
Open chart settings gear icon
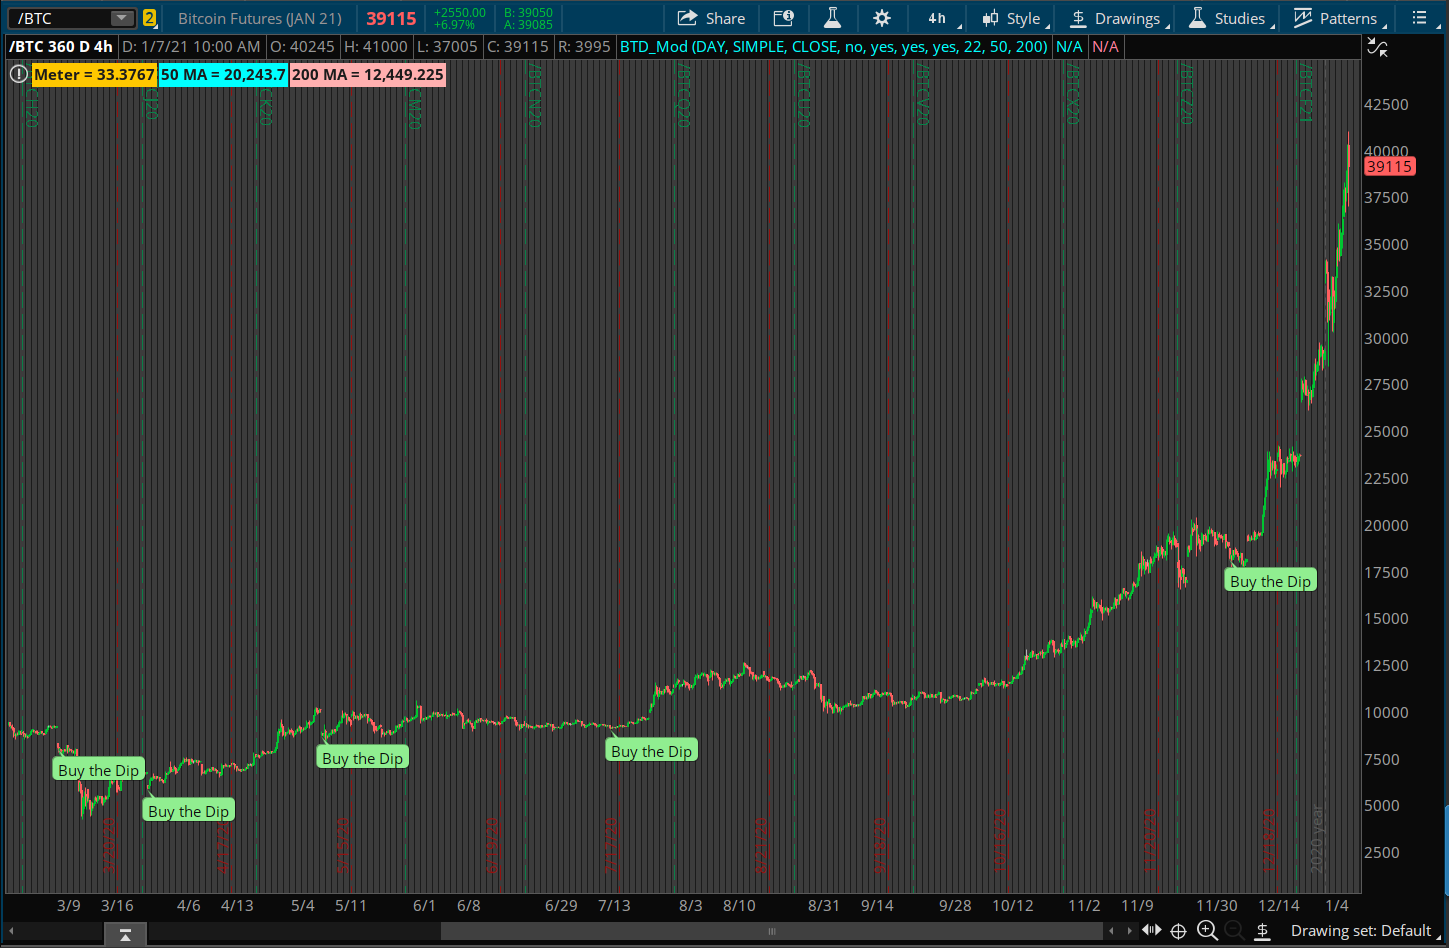point(881,18)
